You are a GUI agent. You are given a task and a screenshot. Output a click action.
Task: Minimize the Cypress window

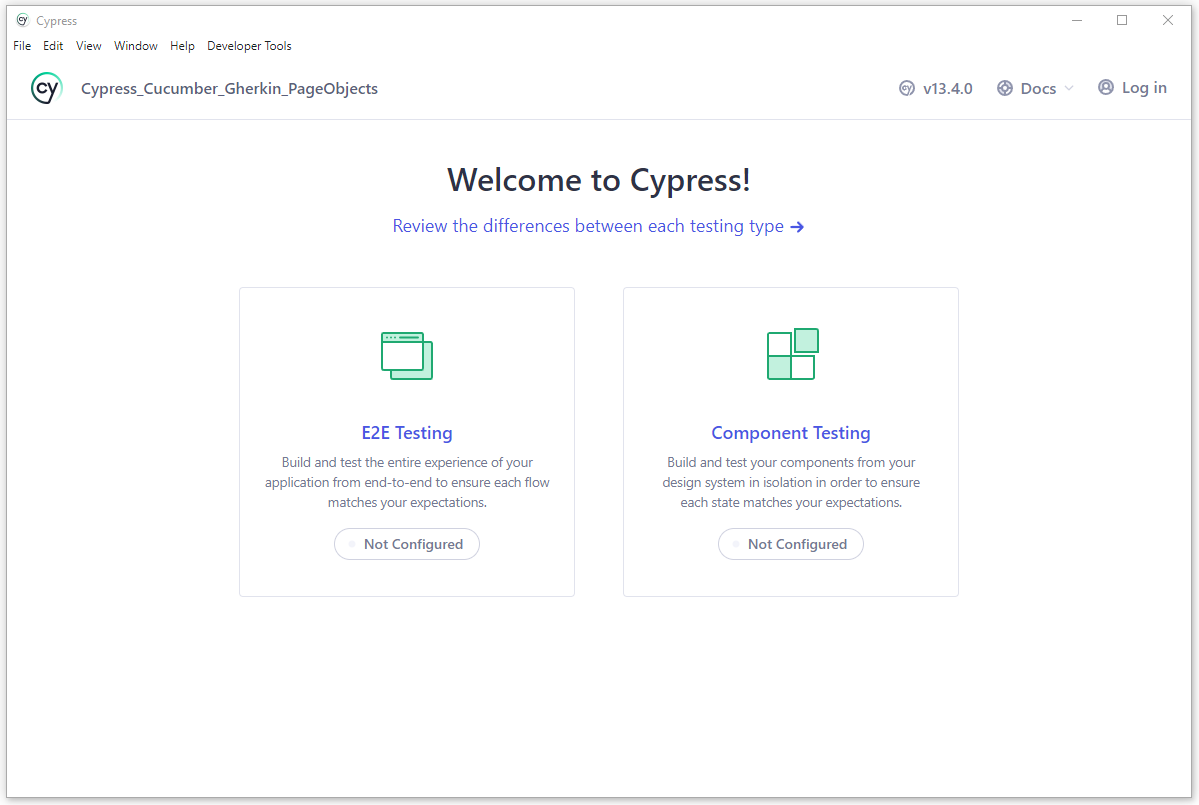pyautogui.click(x=1077, y=20)
